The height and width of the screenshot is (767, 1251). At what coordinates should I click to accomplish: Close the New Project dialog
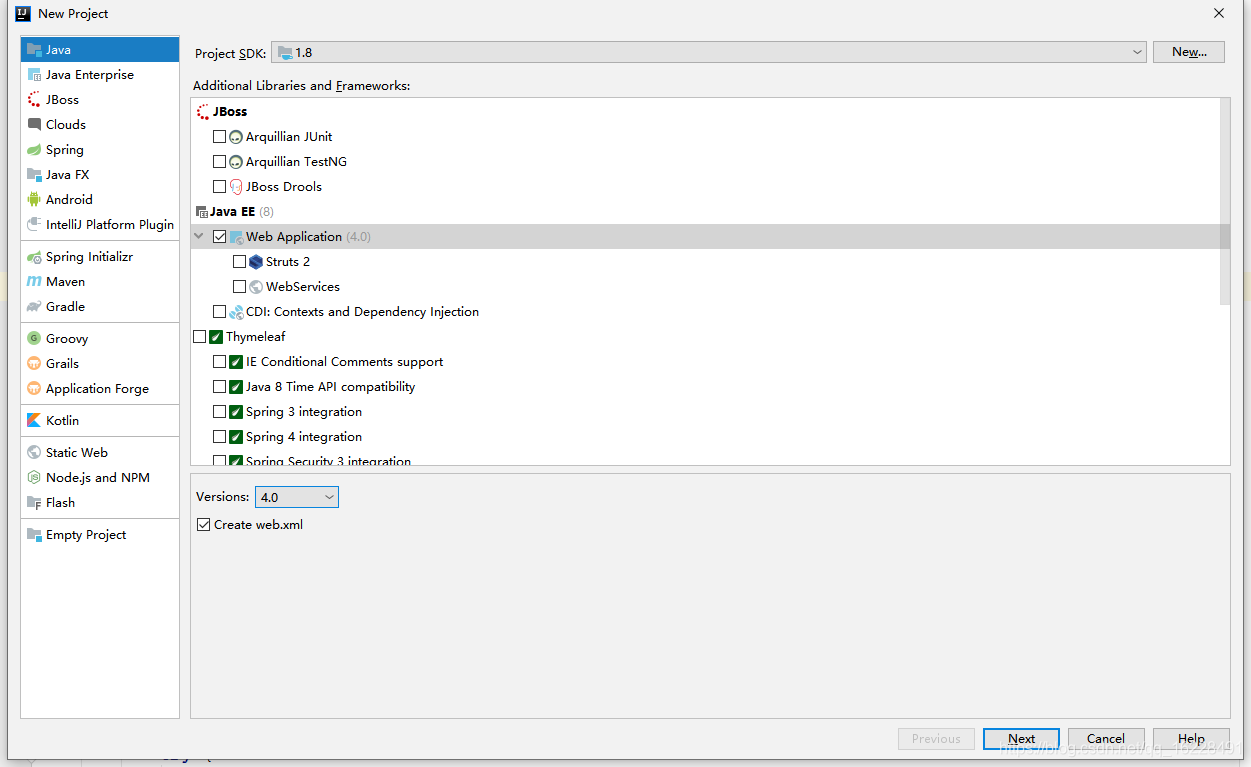point(1219,13)
